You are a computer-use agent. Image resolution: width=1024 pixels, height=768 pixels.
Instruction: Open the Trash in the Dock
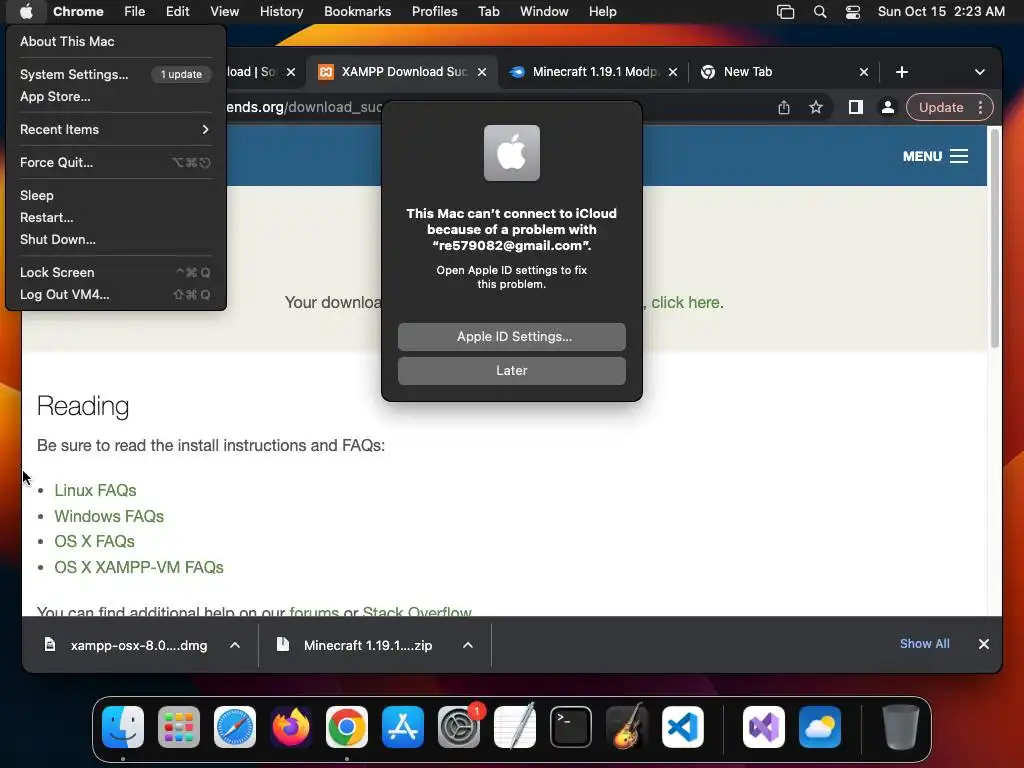pos(901,727)
